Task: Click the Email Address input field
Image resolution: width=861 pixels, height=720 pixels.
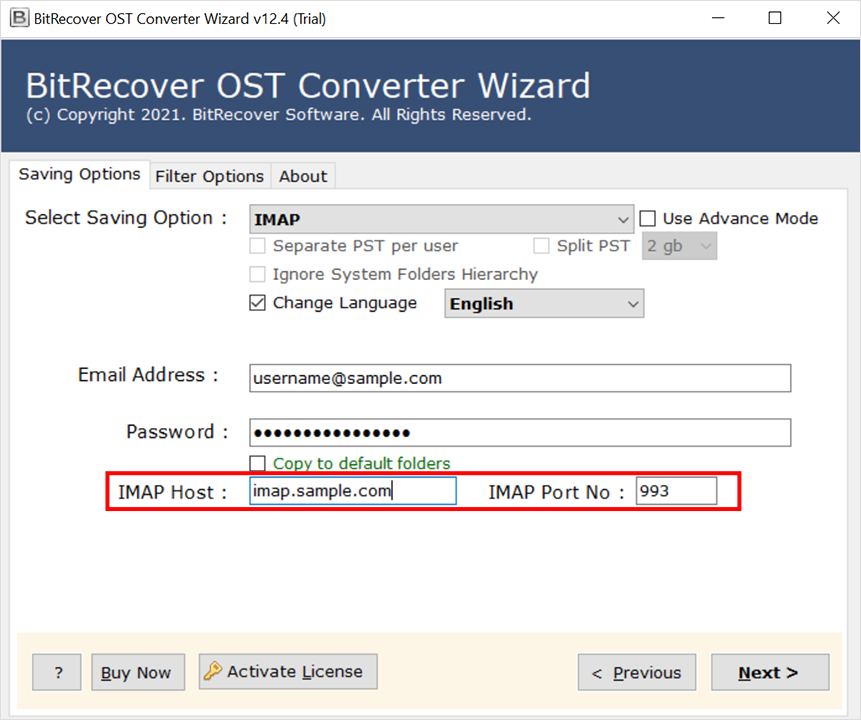Action: (x=520, y=378)
